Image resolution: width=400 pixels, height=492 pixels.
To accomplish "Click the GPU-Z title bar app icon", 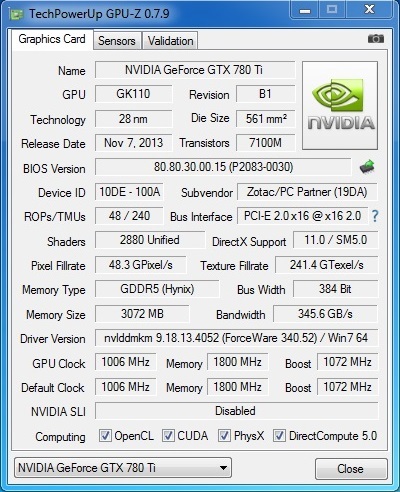I will [x=17, y=14].
